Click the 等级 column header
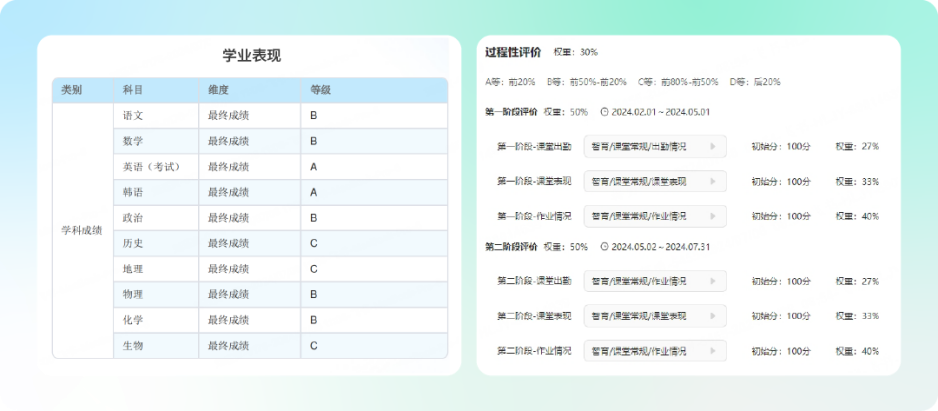 point(321,90)
